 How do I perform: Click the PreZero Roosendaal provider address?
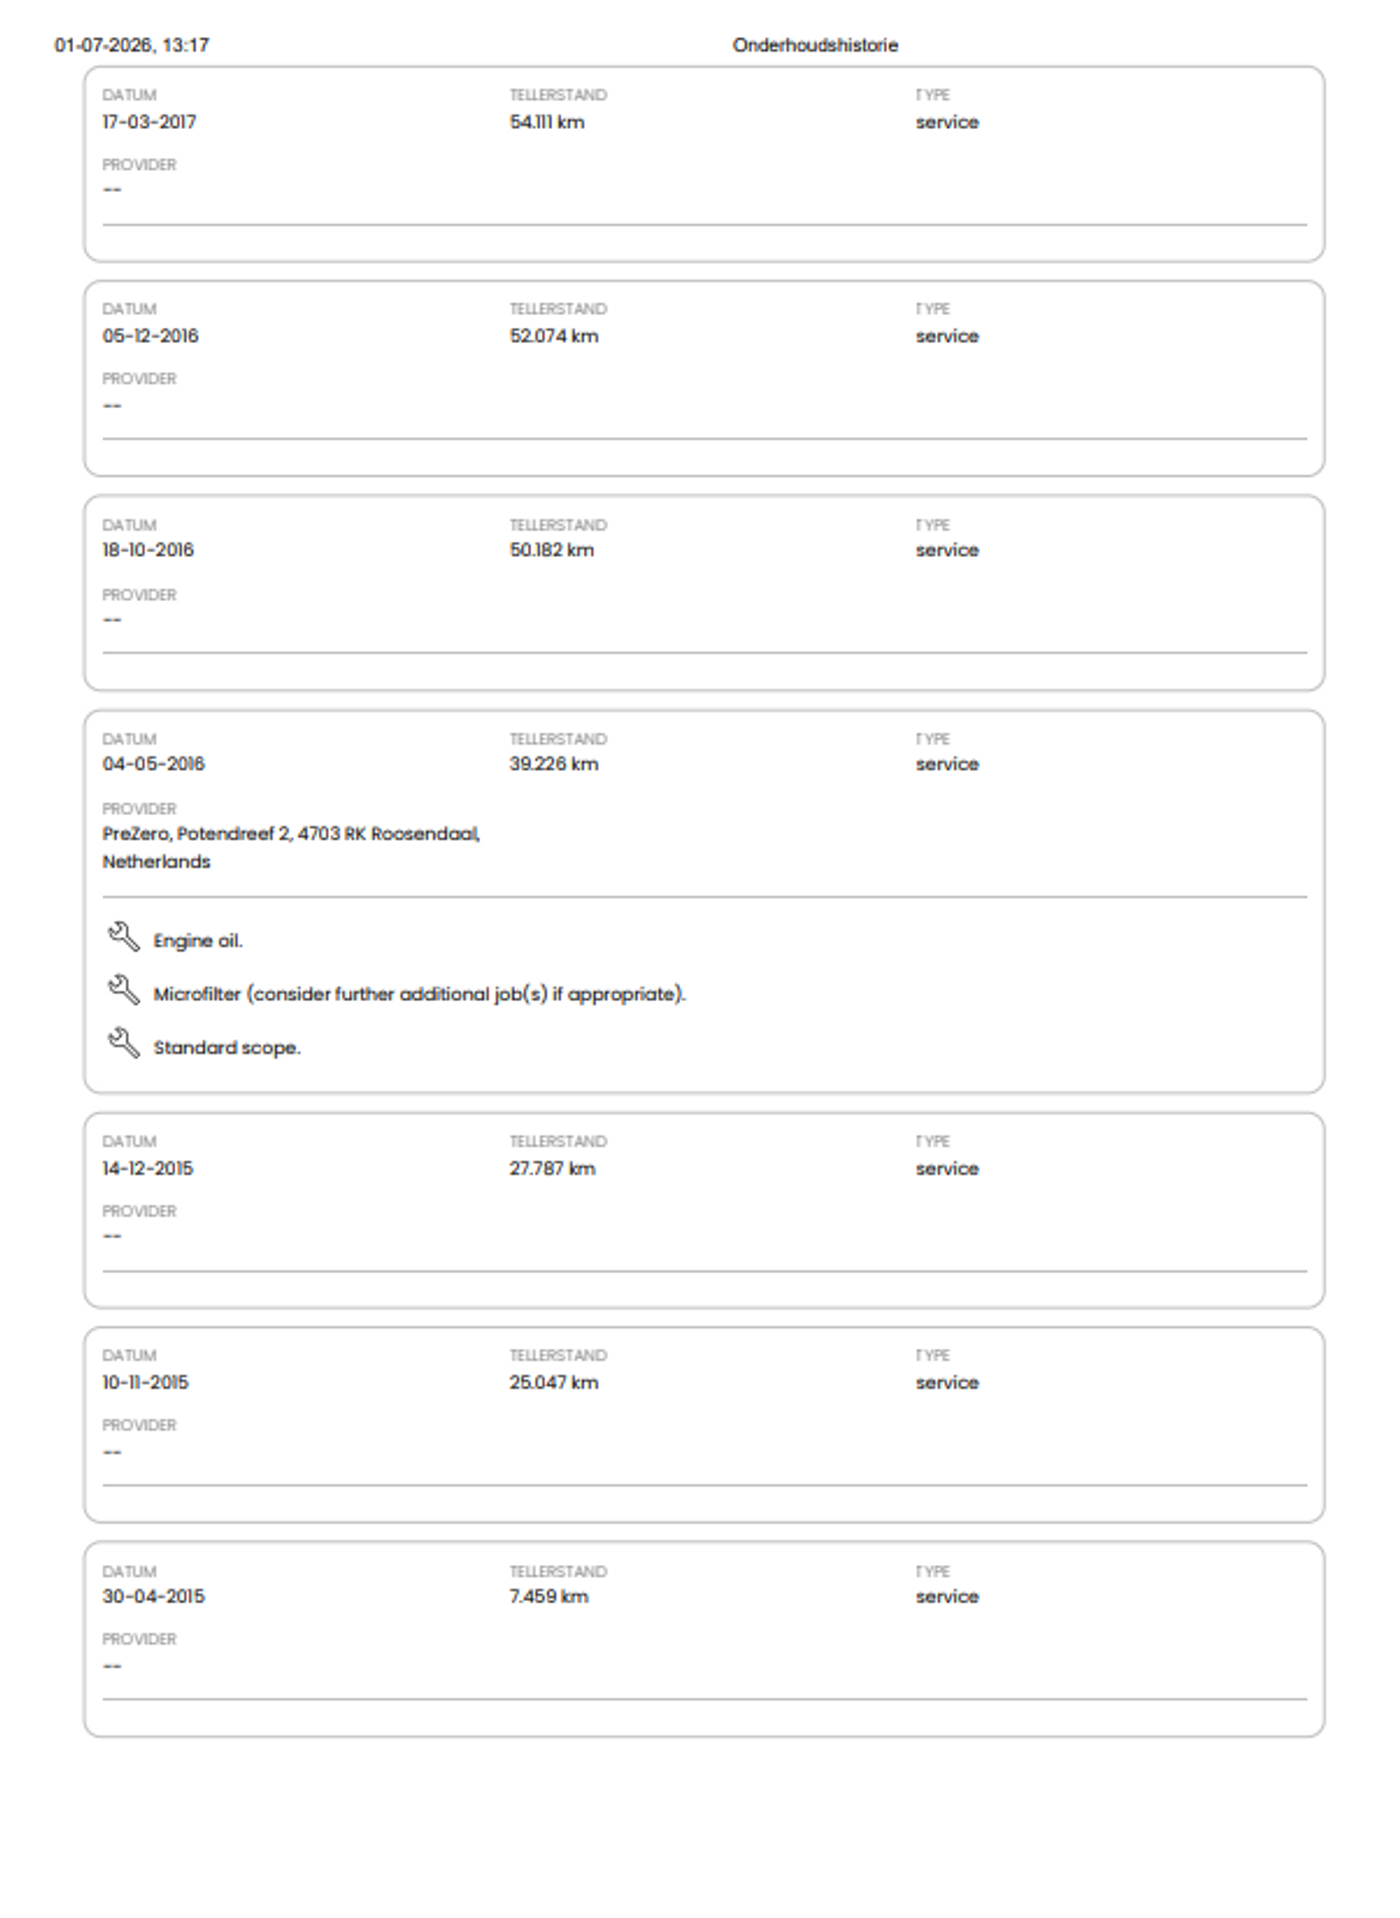click(x=291, y=847)
